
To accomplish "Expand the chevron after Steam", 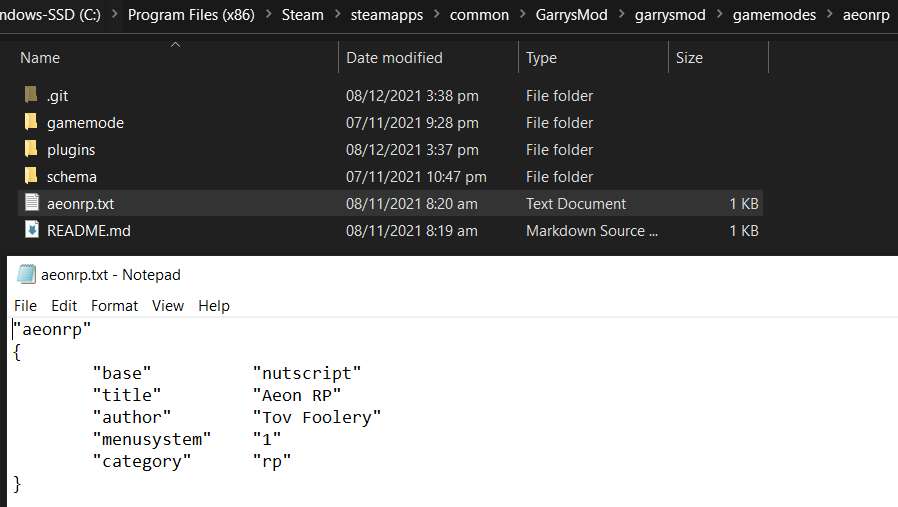I will [337, 14].
